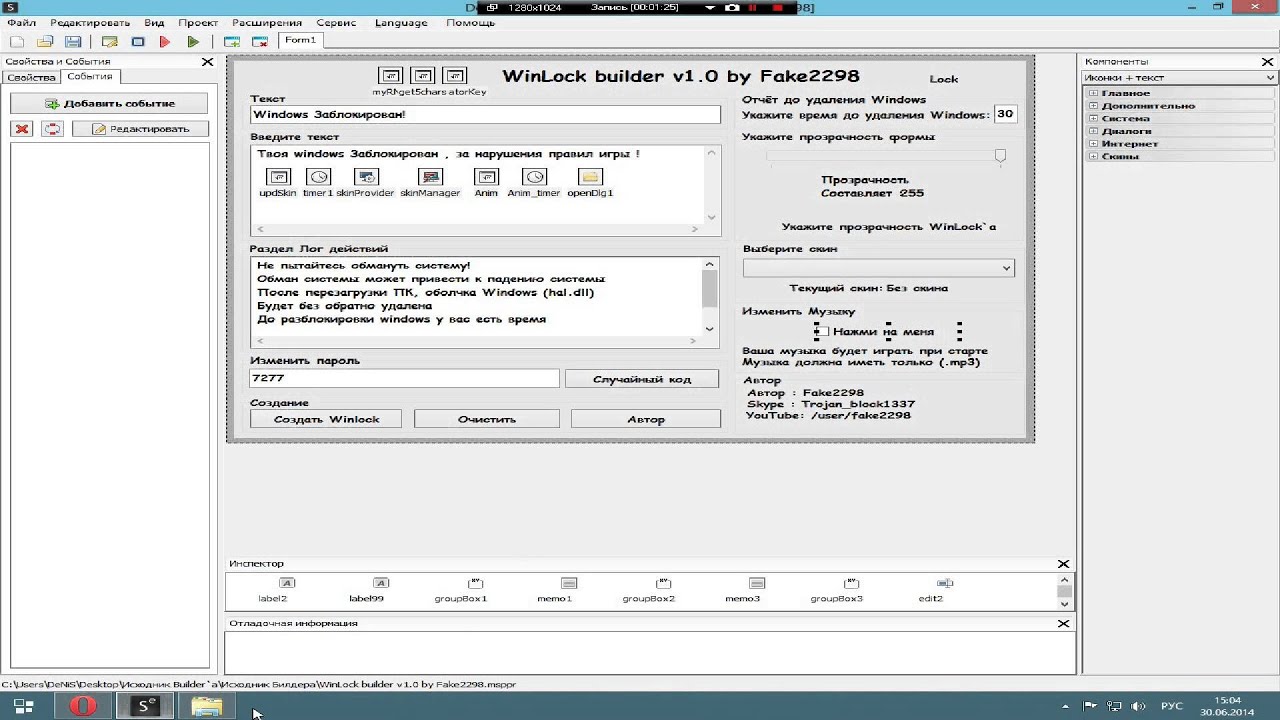Open the Файл menu
Viewport: 1280px width, 720px height.
[21, 22]
